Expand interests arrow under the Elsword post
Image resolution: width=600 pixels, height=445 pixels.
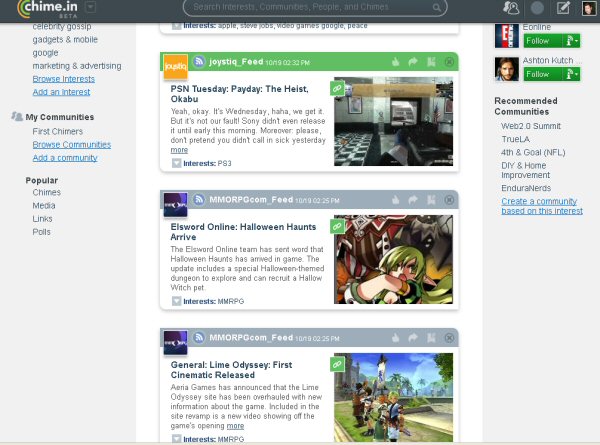tap(176, 301)
